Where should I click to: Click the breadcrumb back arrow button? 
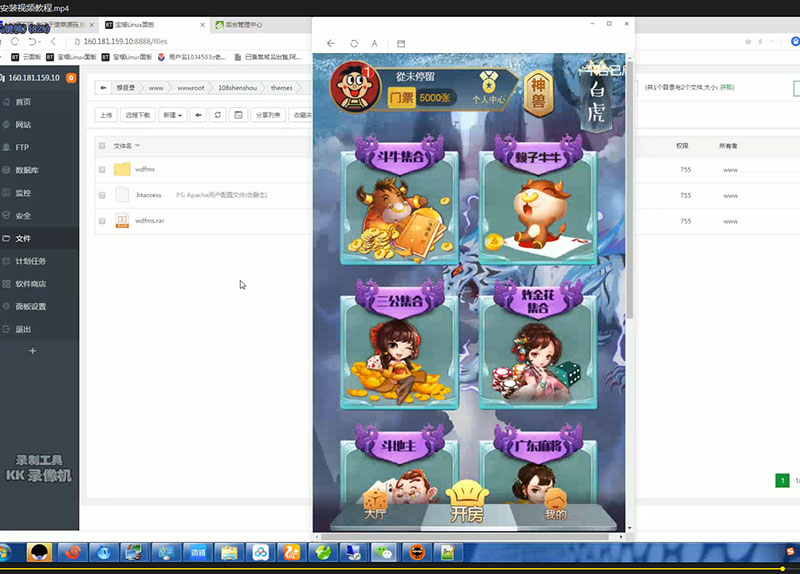coord(103,88)
